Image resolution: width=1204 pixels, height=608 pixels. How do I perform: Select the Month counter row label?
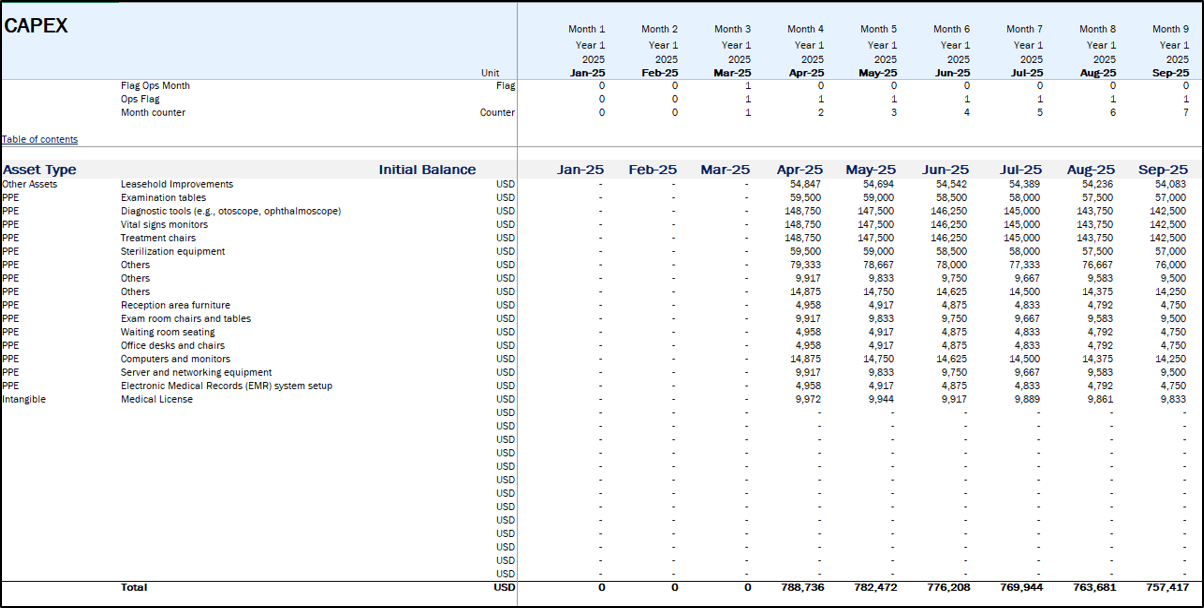tap(153, 113)
